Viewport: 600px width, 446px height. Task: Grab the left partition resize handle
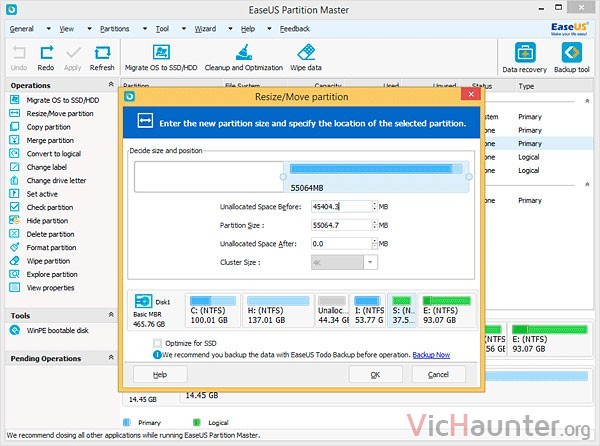tap(283, 177)
